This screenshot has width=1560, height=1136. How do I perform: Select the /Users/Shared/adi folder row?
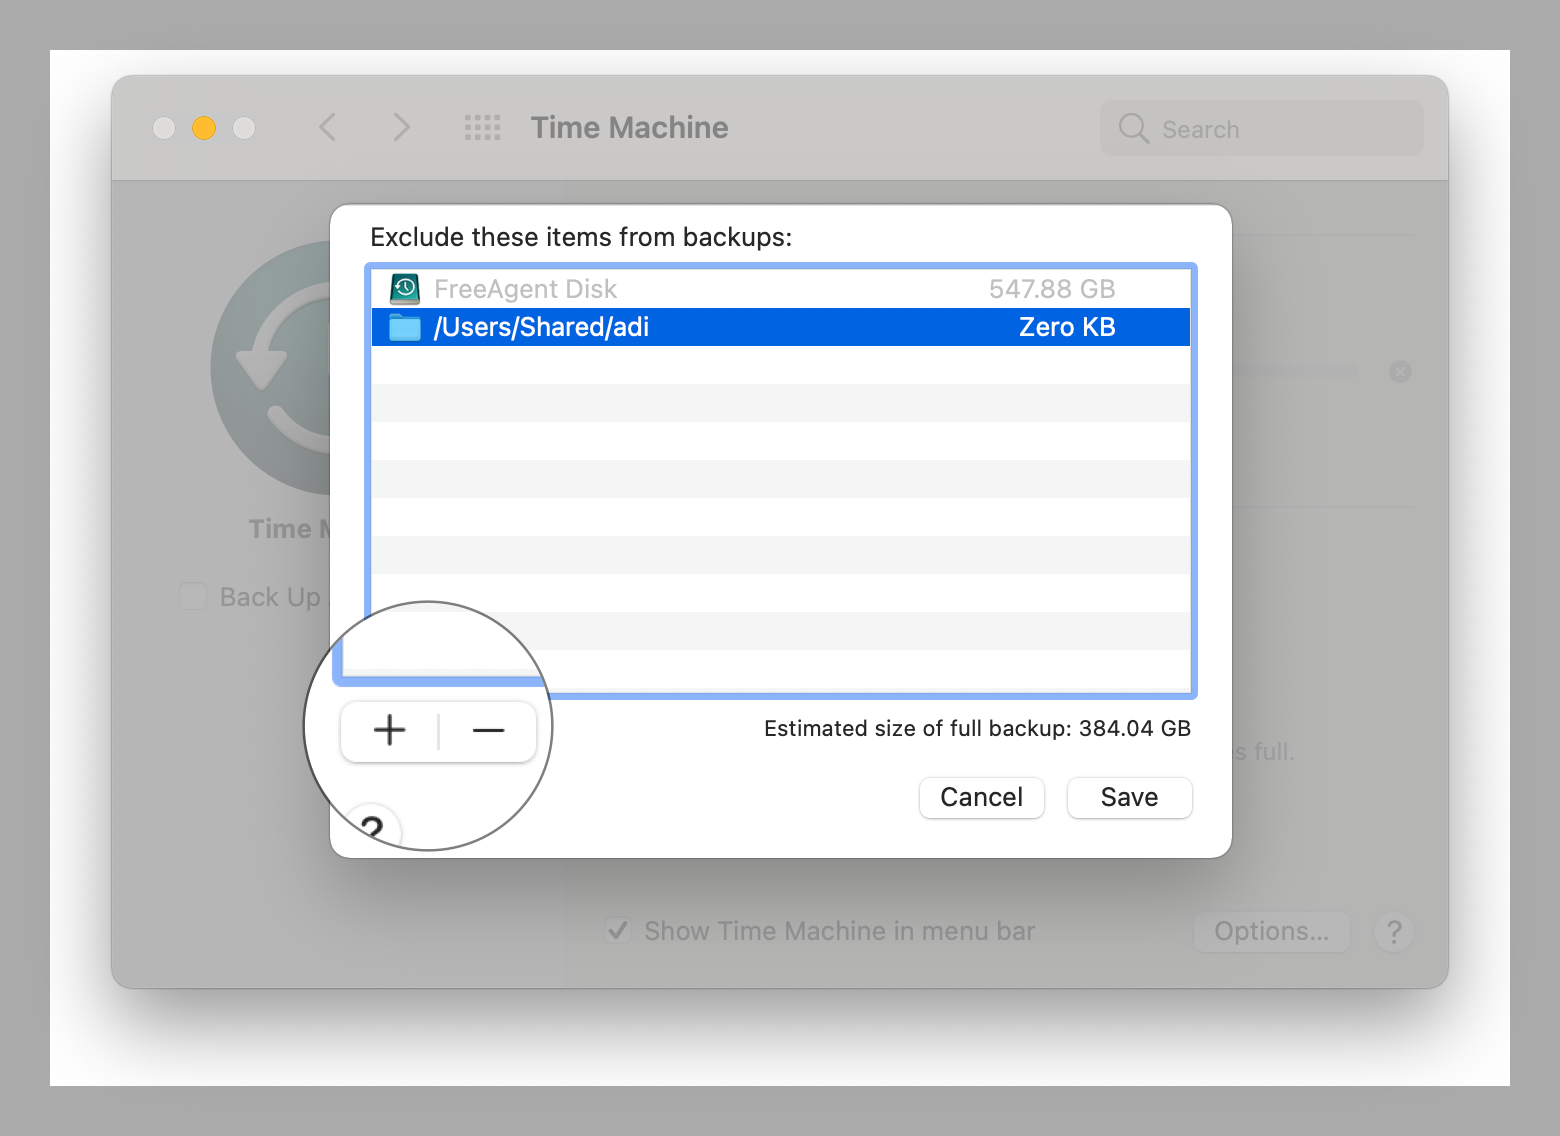[781, 327]
